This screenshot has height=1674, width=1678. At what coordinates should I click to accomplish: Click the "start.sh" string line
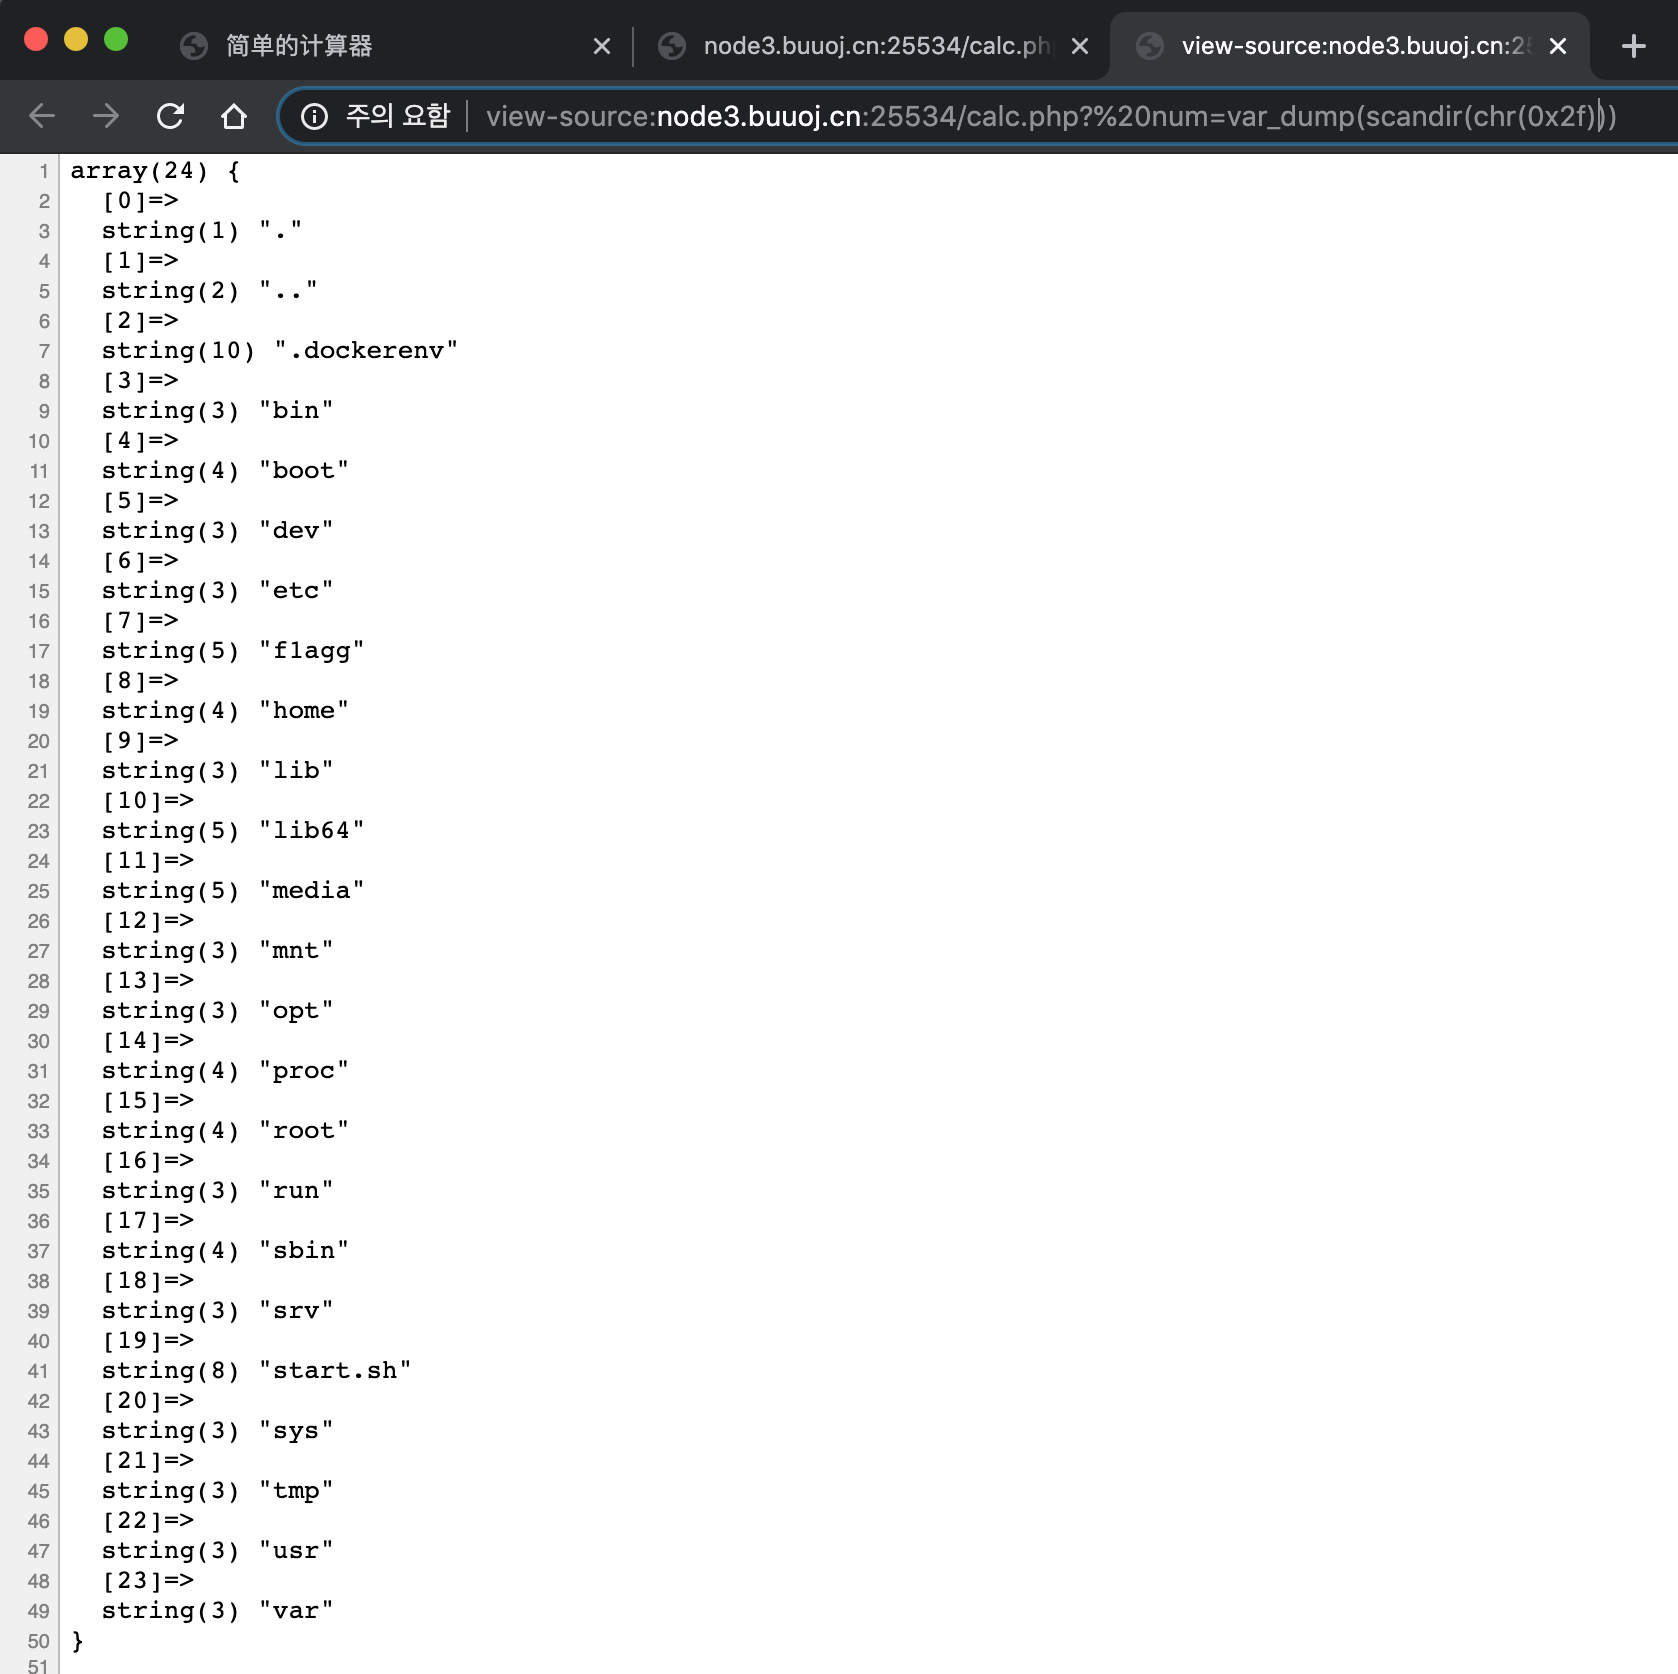point(256,1371)
